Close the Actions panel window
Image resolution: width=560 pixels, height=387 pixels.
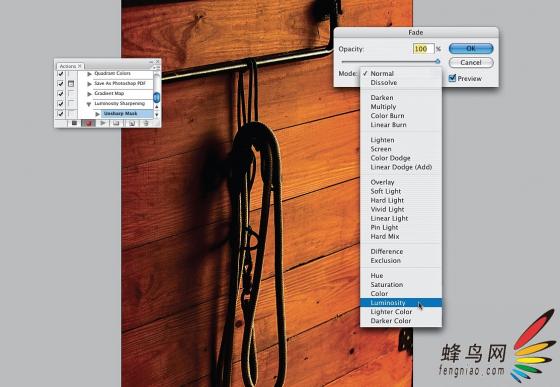coord(158,62)
